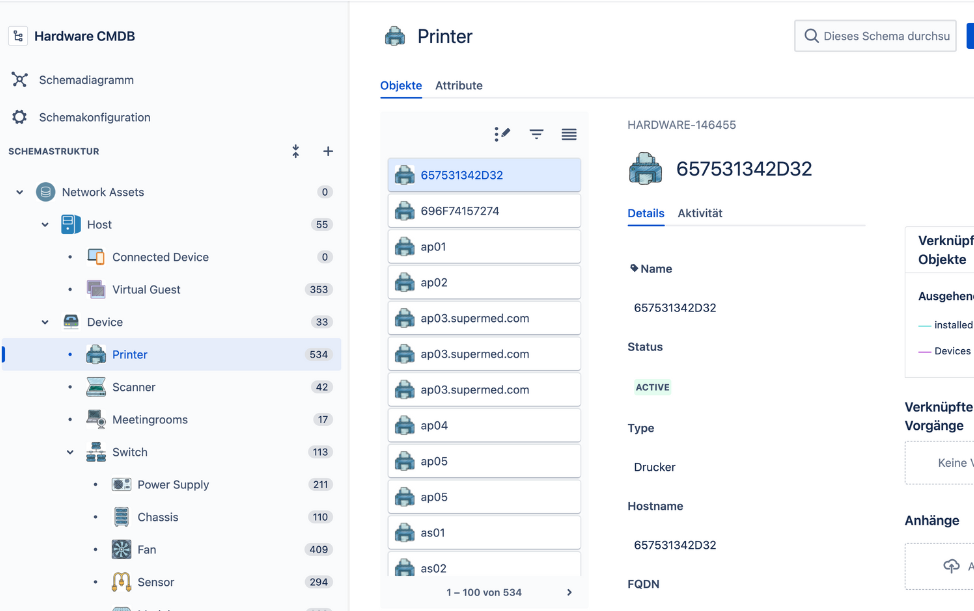Open the Schemadiagramm view
Viewport: 974px width, 611px height.
coord(85,80)
